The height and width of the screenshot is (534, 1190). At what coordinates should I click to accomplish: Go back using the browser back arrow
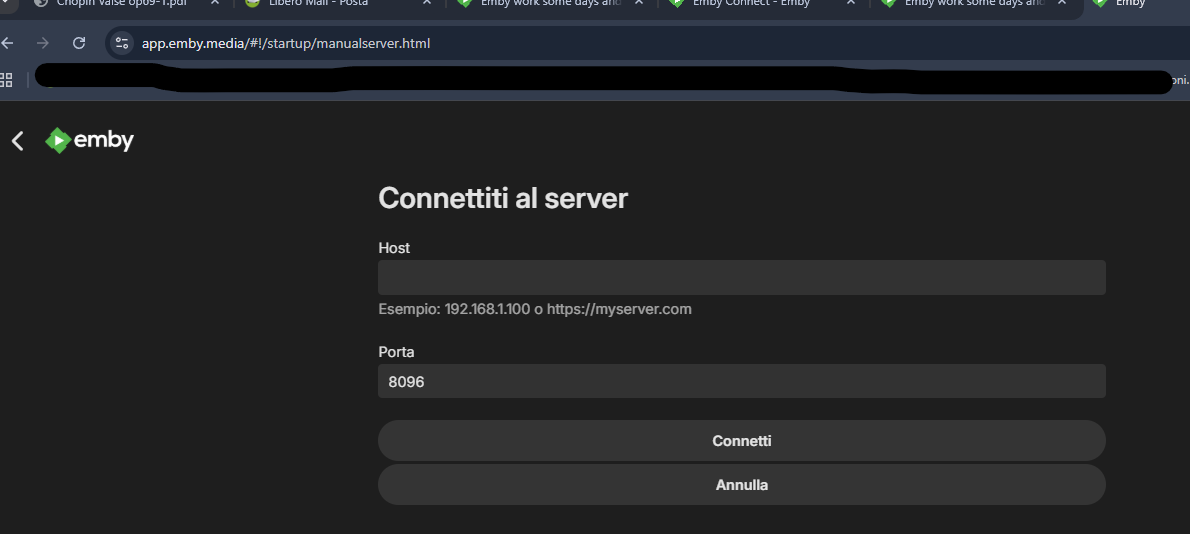[x=8, y=43]
